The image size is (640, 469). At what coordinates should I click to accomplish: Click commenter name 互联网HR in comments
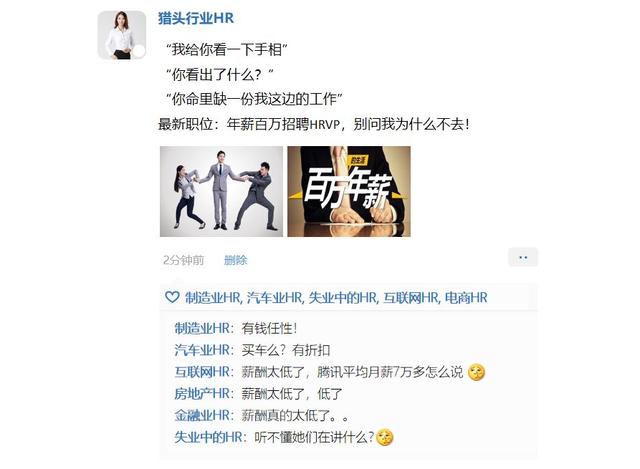(x=202, y=372)
